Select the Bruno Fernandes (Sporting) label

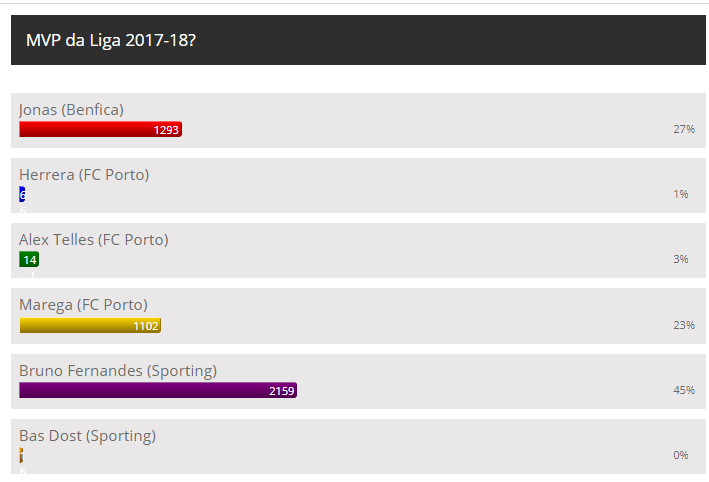(x=117, y=370)
